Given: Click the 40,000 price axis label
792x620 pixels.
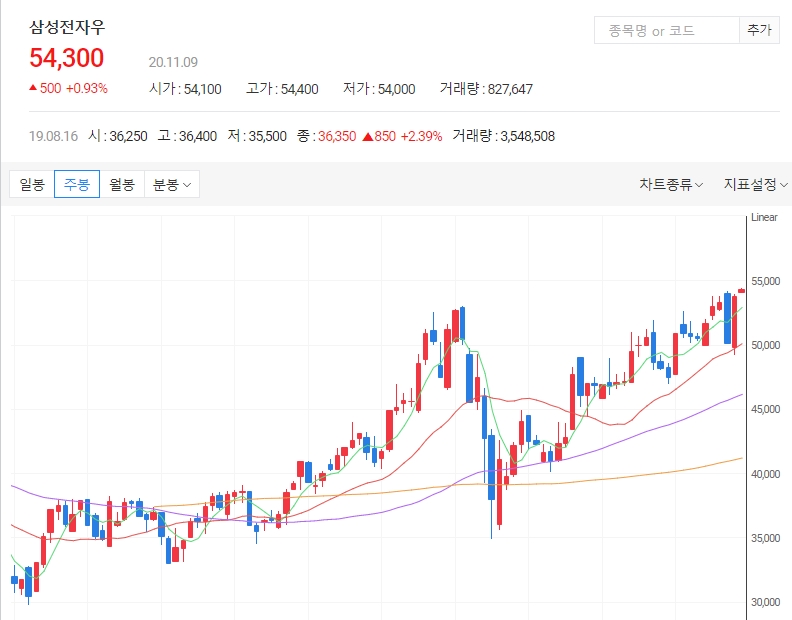Looking at the screenshot, I should (765, 474).
